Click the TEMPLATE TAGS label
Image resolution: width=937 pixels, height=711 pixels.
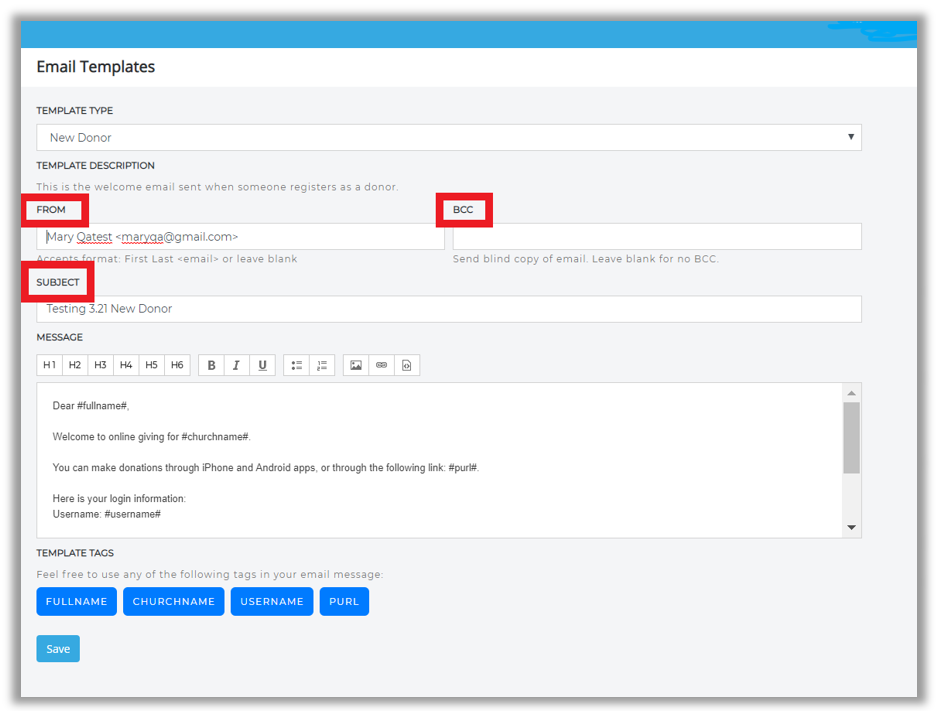click(75, 553)
